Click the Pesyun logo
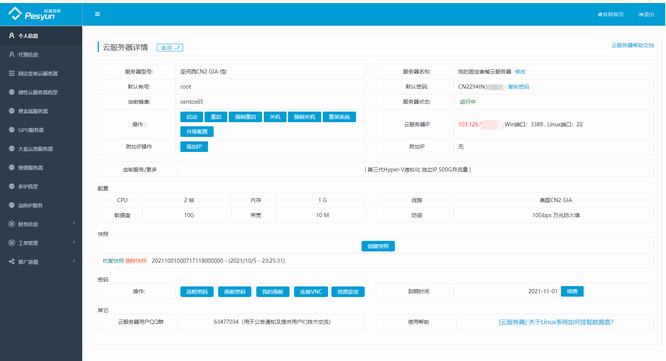This screenshot has height=361, width=666. click(35, 14)
